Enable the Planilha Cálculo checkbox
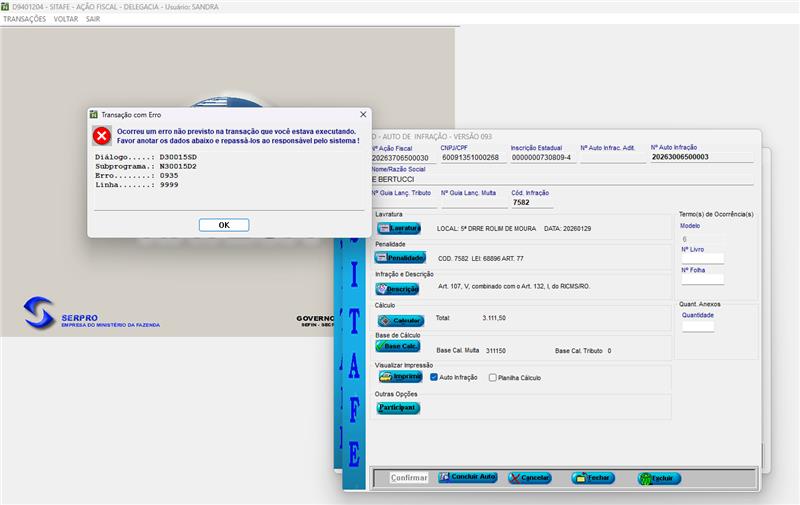Image resolution: width=800 pixels, height=505 pixels. (x=492, y=377)
